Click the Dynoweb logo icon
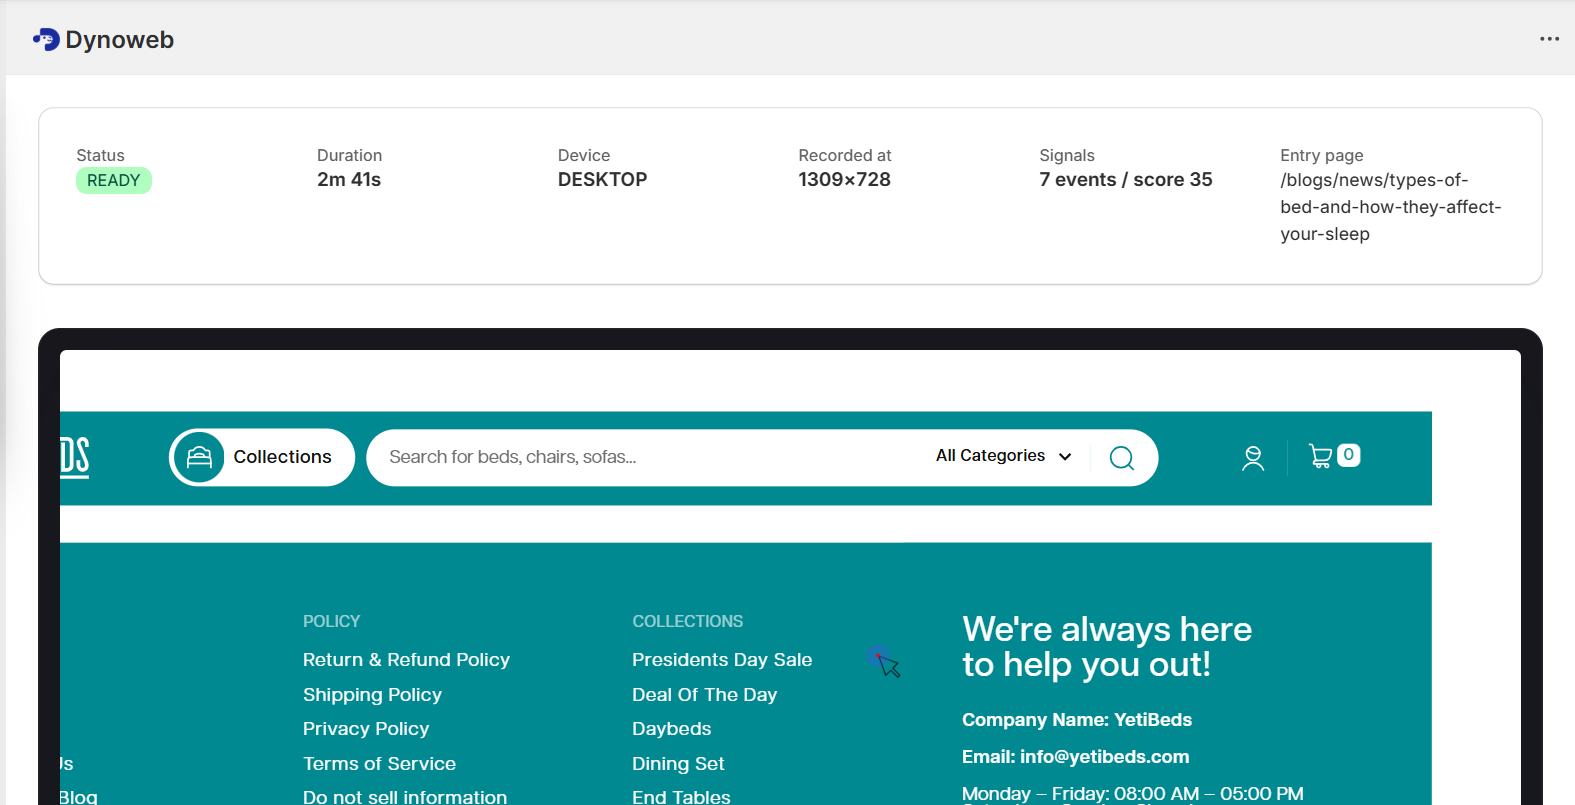This screenshot has height=805, width=1575. (46, 40)
